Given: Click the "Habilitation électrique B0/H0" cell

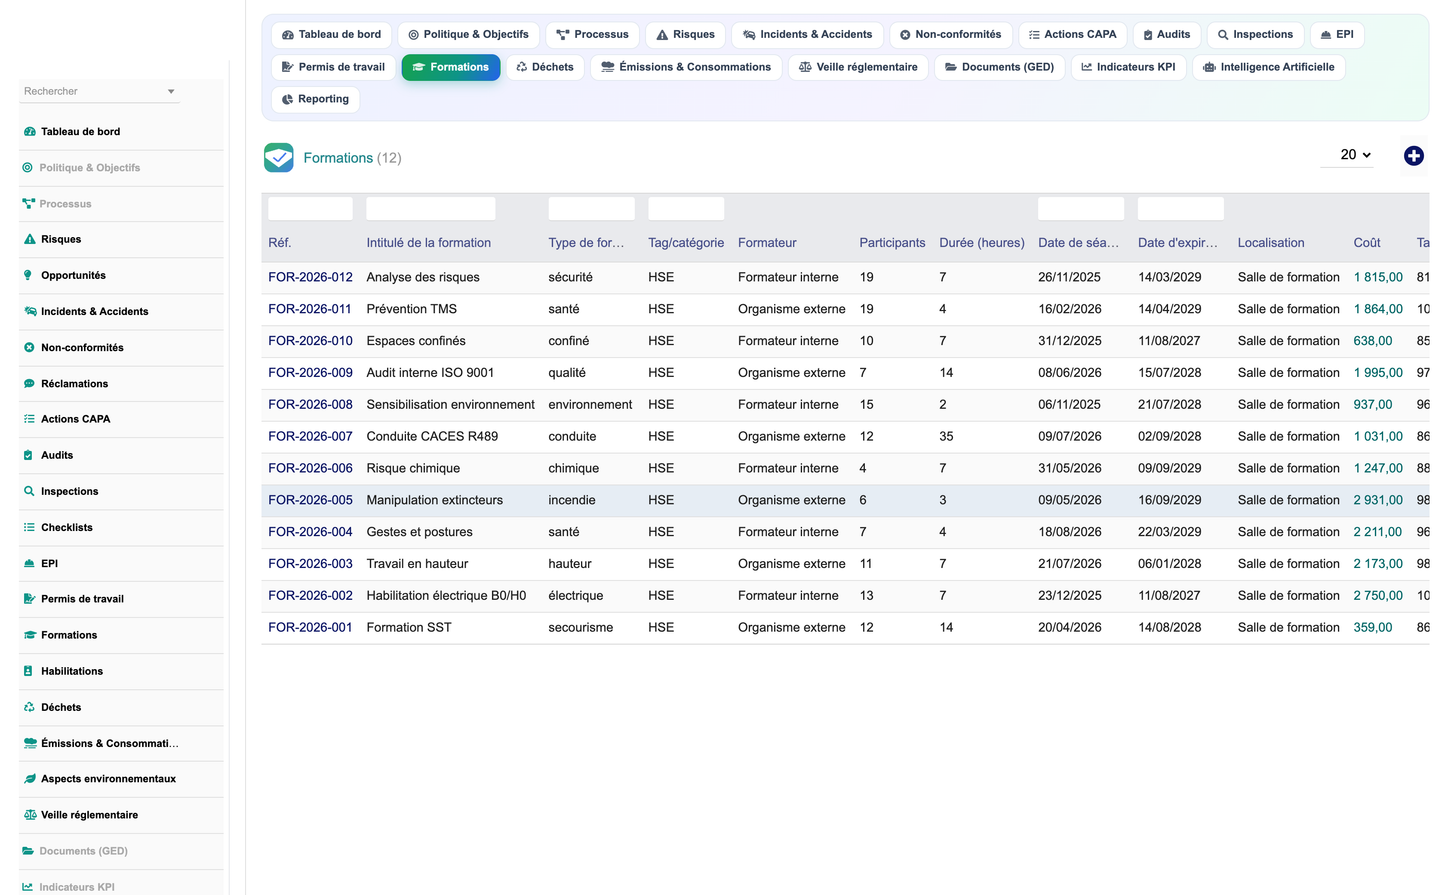Looking at the screenshot, I should [446, 596].
